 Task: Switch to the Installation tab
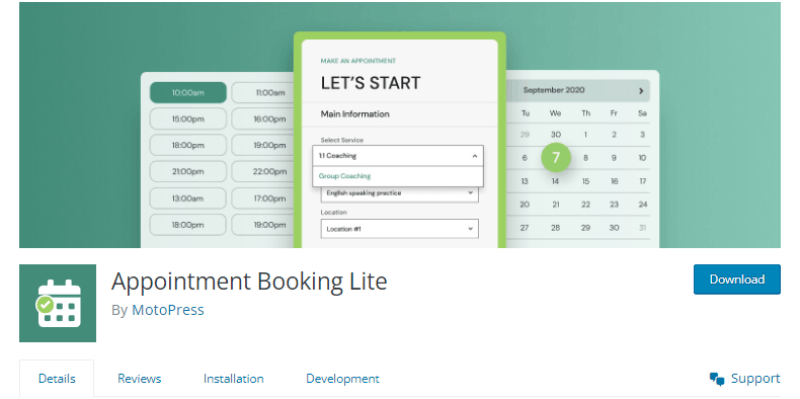(234, 379)
